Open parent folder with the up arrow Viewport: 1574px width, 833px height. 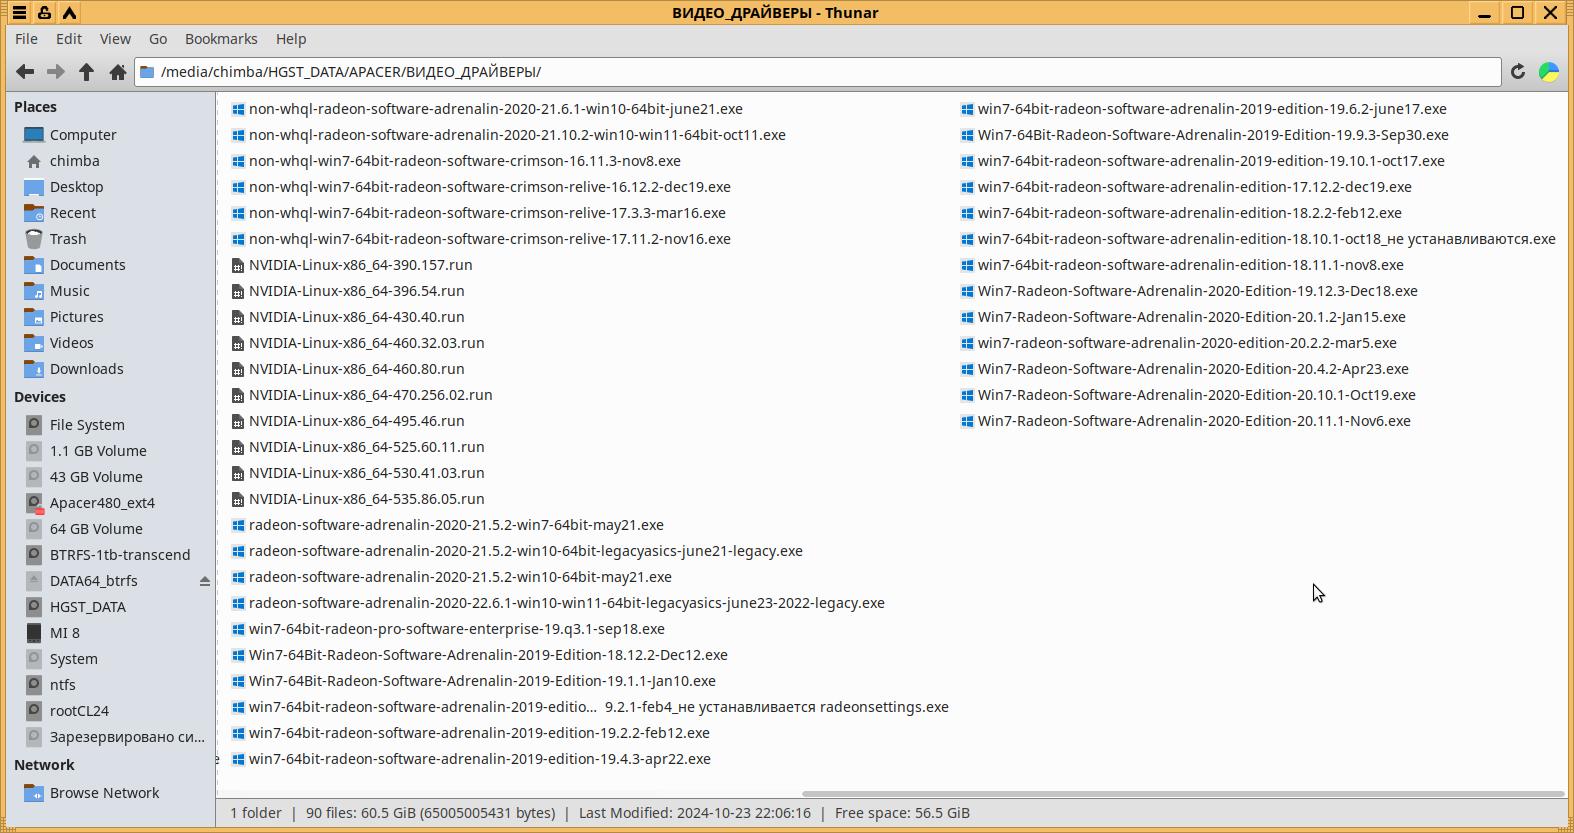coord(87,72)
